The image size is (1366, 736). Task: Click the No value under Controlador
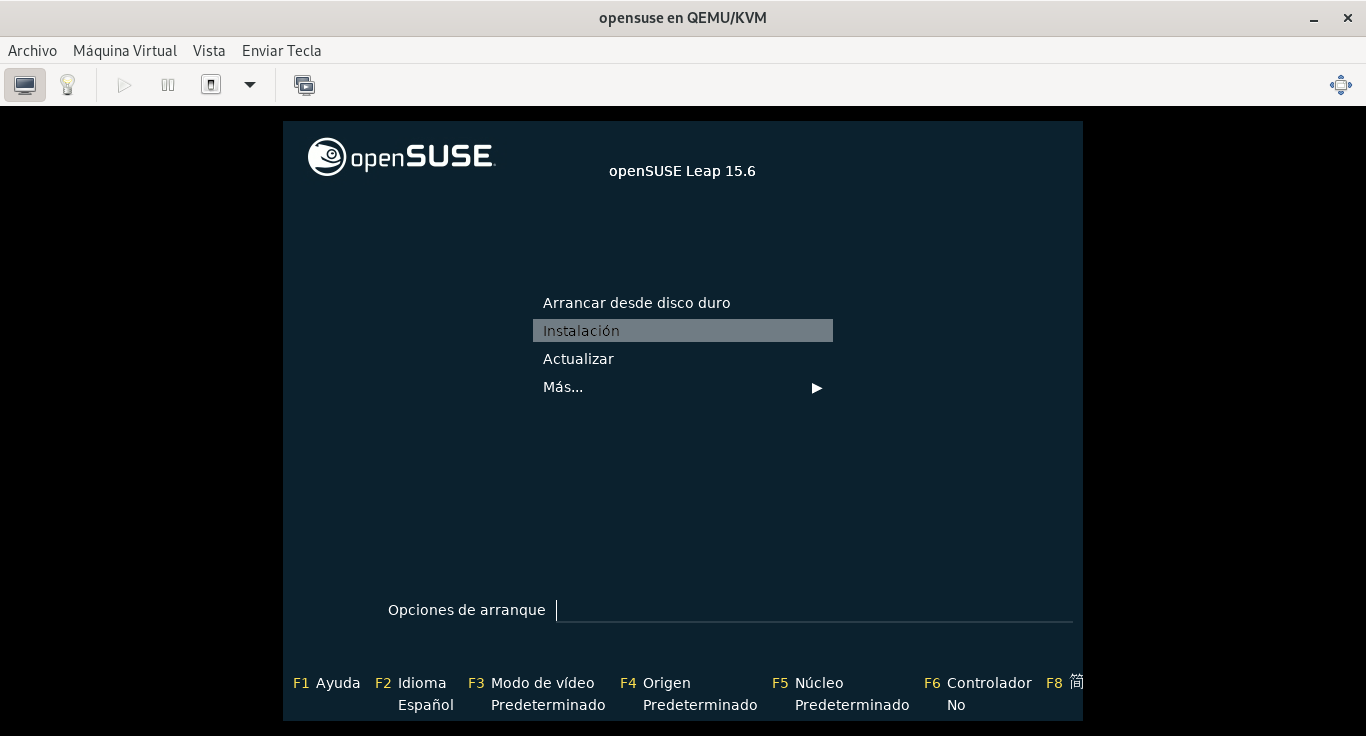pyautogui.click(x=956, y=705)
